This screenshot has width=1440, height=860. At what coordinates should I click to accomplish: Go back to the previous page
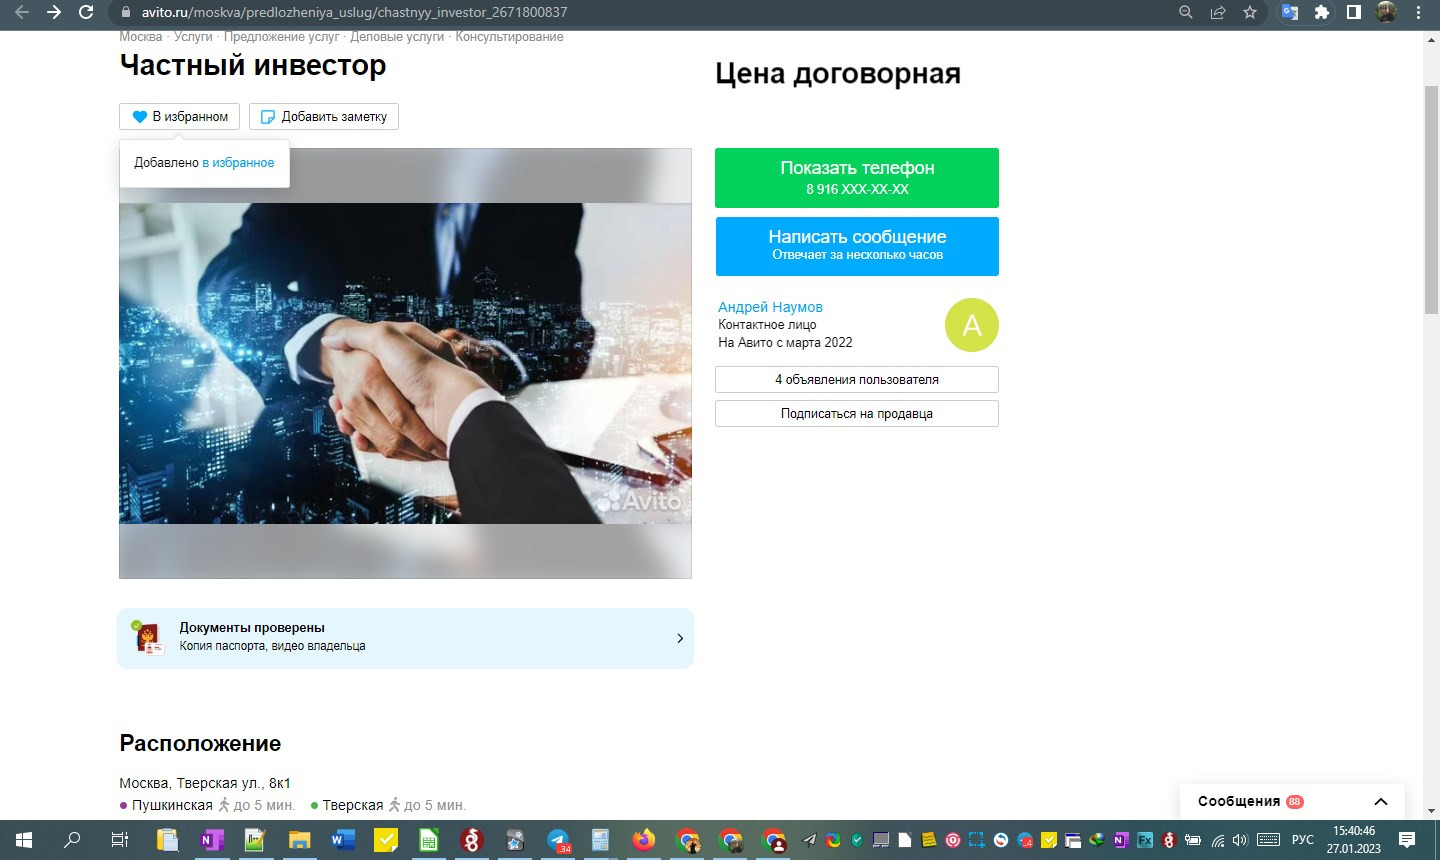point(22,12)
